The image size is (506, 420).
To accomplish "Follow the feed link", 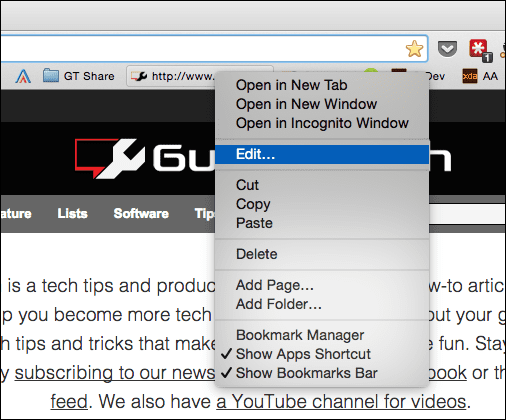I will coord(69,401).
